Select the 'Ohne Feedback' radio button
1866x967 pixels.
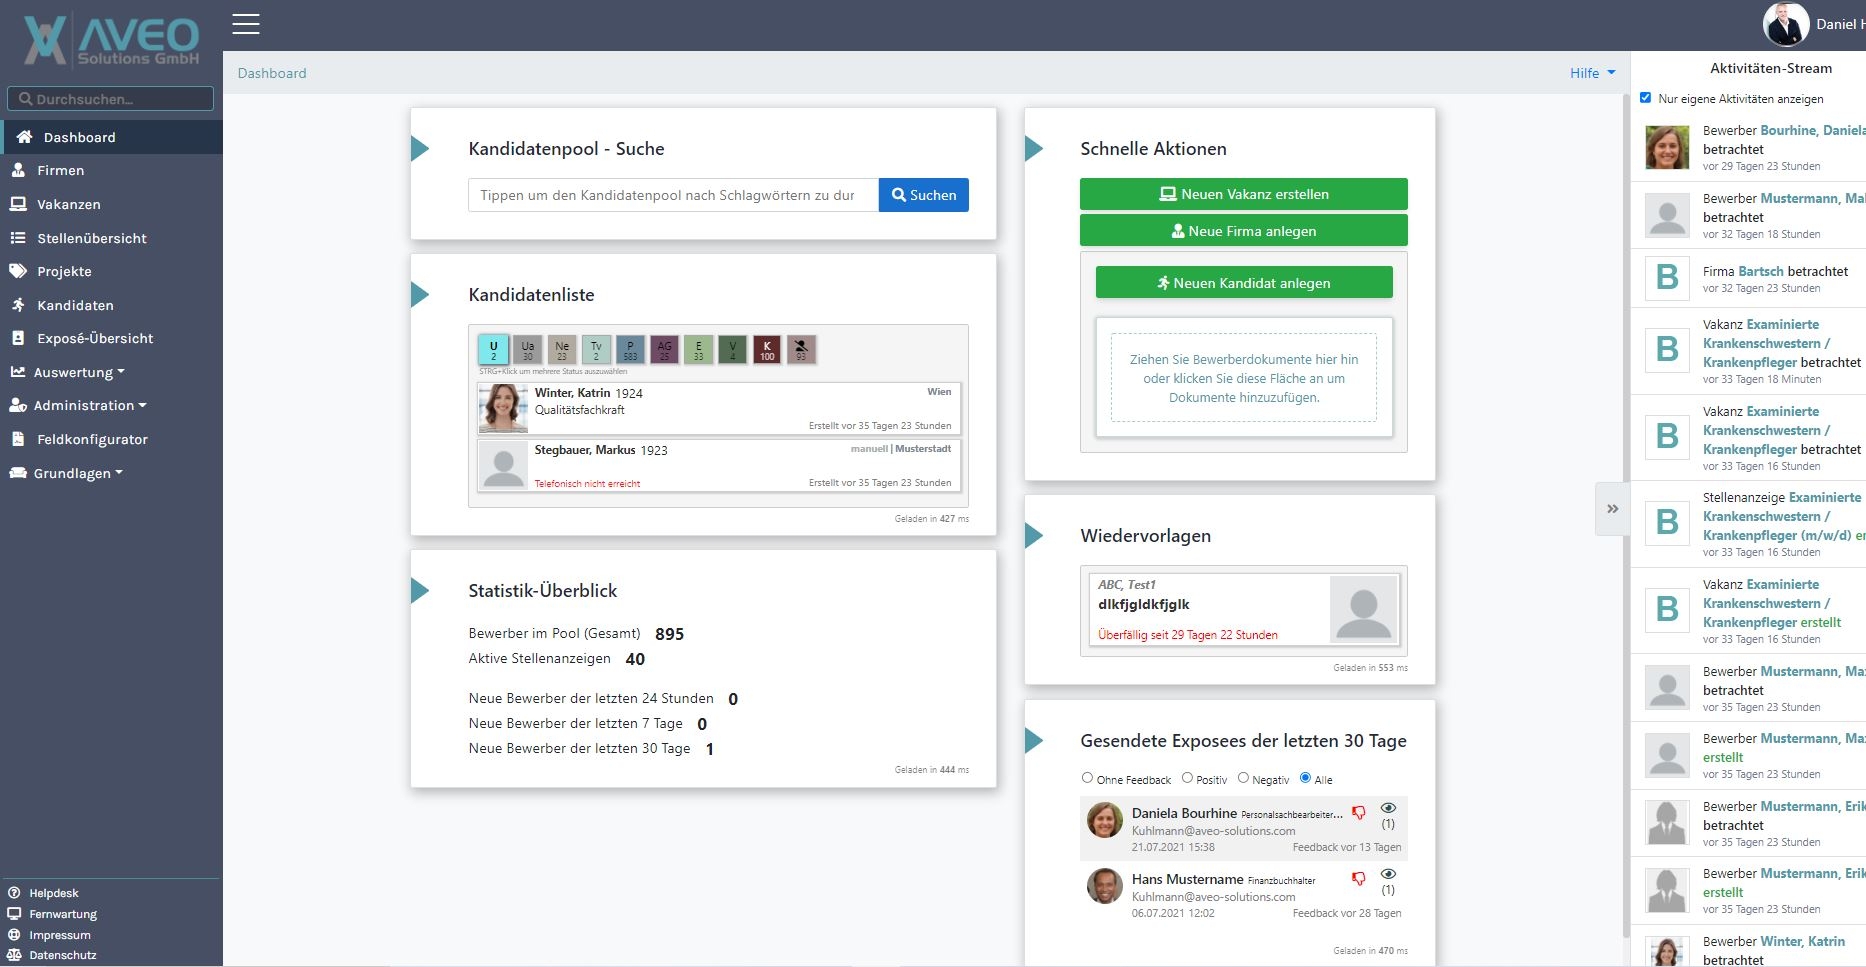coord(1087,778)
